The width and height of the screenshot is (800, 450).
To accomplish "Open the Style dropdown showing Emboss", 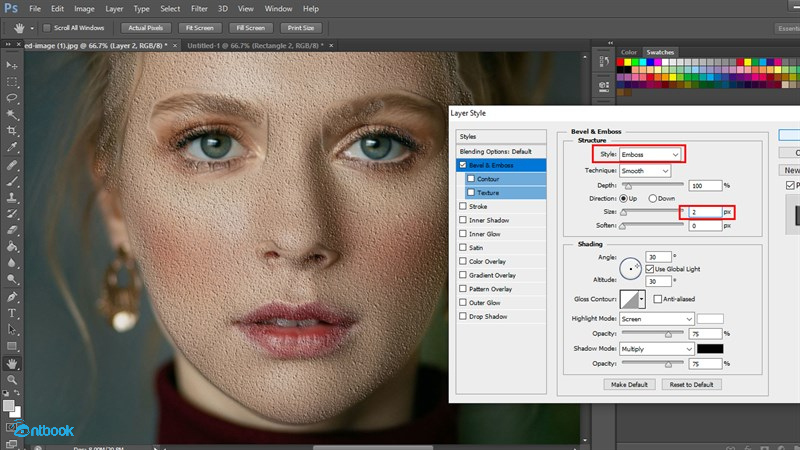I will click(x=650, y=155).
